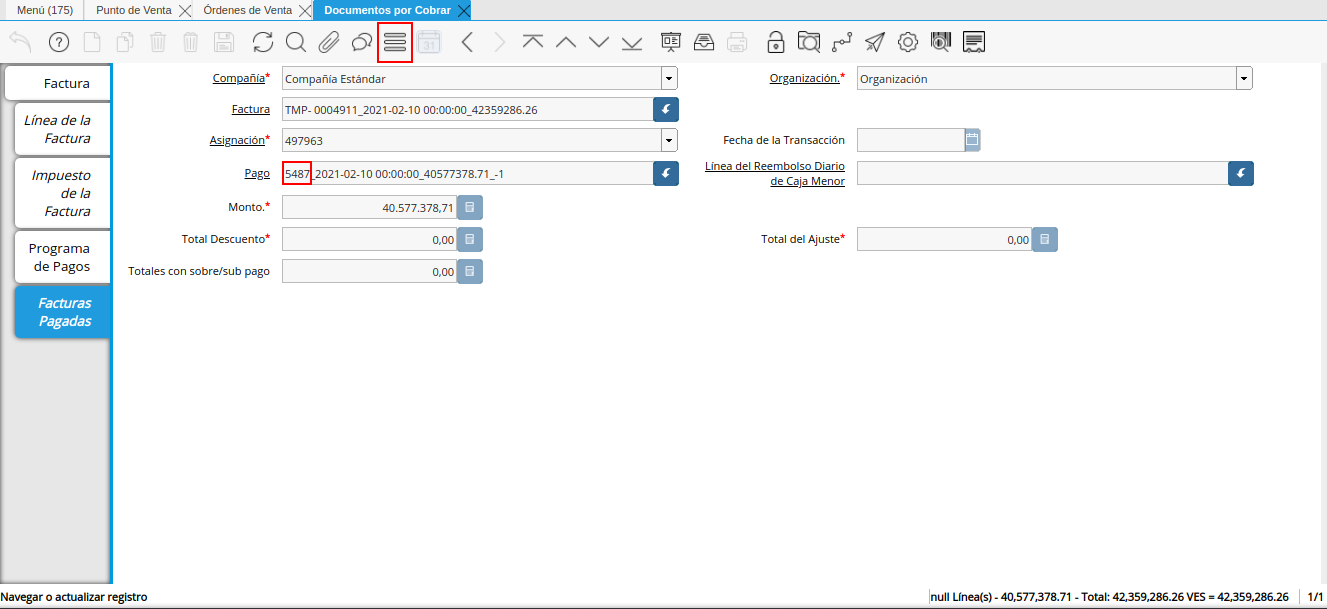The image size is (1327, 609).
Task: Toggle grid view with three-lines icon
Action: click(x=395, y=42)
